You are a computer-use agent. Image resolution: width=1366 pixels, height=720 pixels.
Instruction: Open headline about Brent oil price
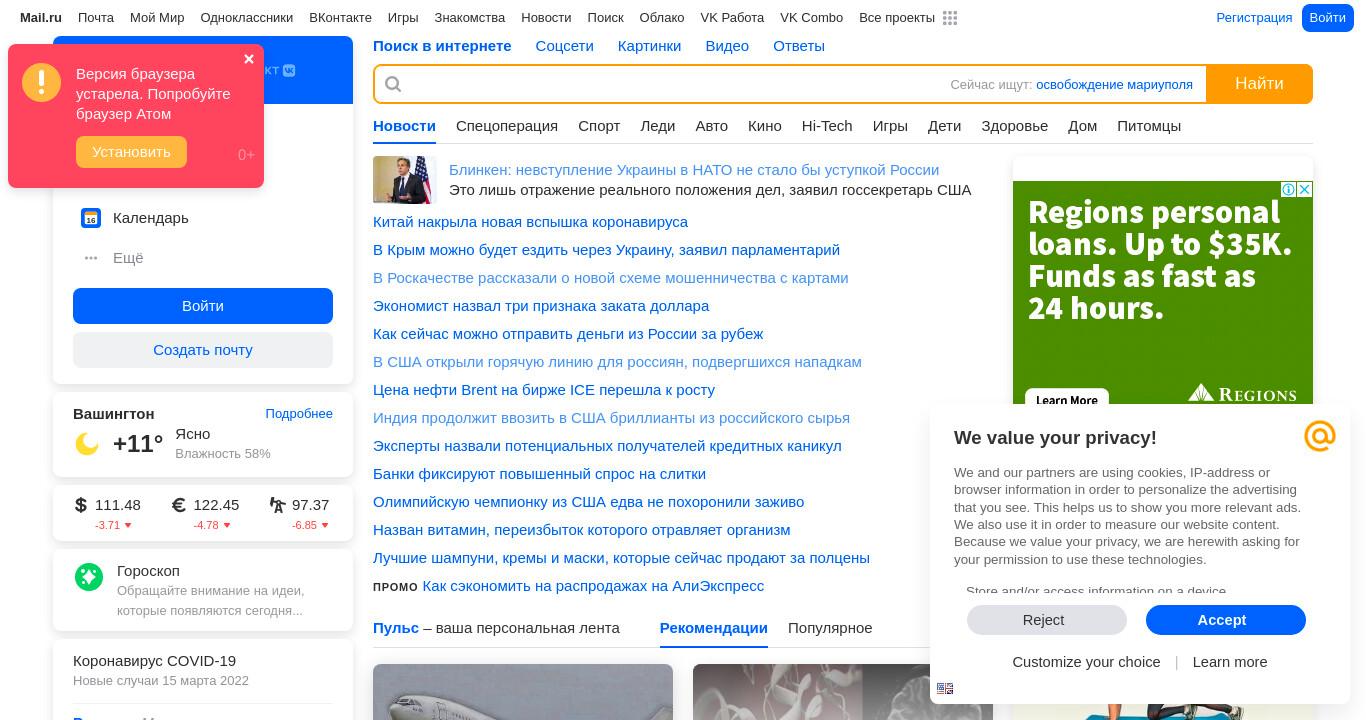coord(544,390)
